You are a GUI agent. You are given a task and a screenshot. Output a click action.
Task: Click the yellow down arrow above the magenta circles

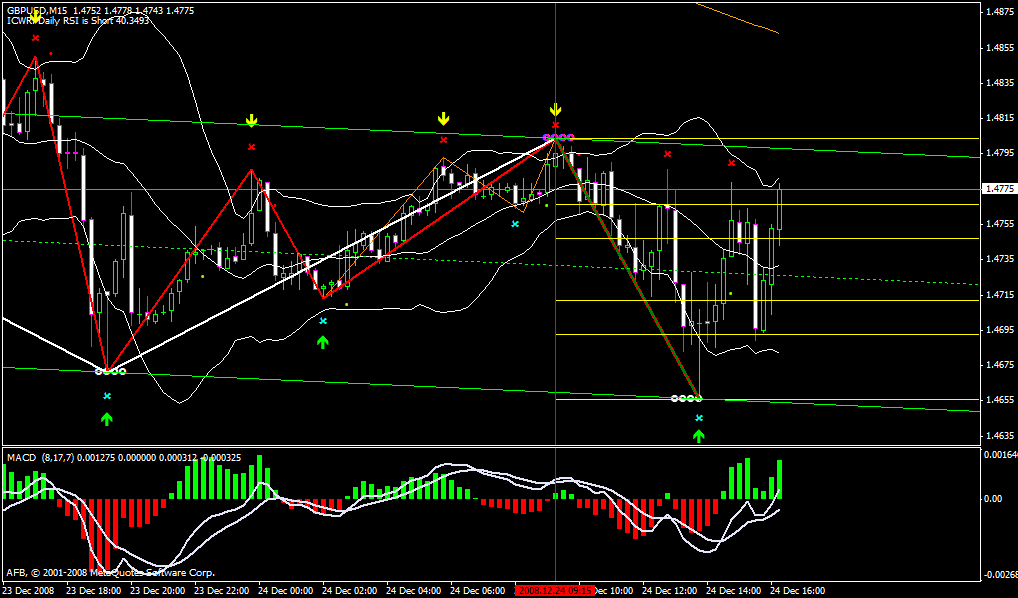(556, 110)
